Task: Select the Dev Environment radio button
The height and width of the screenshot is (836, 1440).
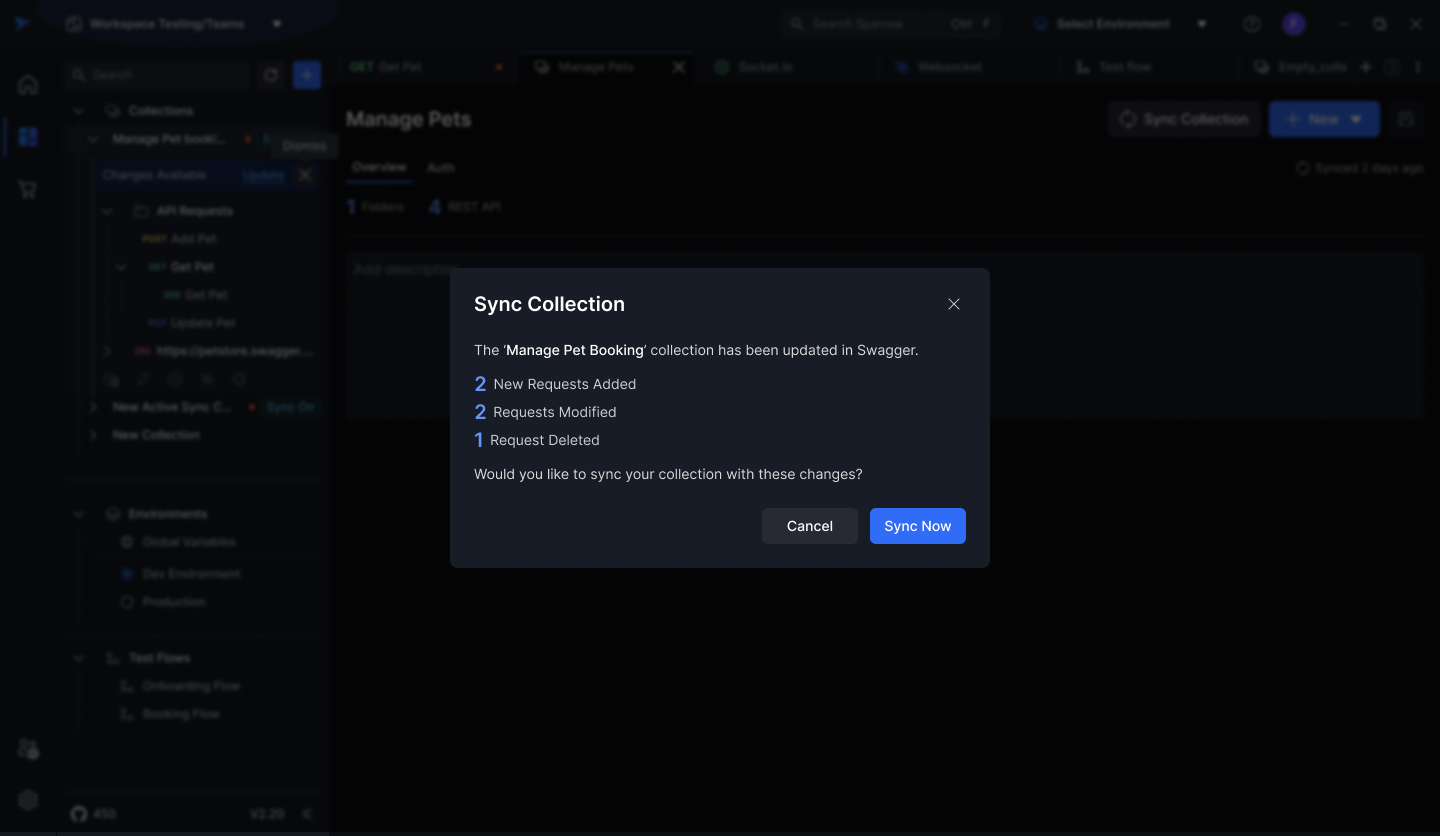Action: (127, 573)
